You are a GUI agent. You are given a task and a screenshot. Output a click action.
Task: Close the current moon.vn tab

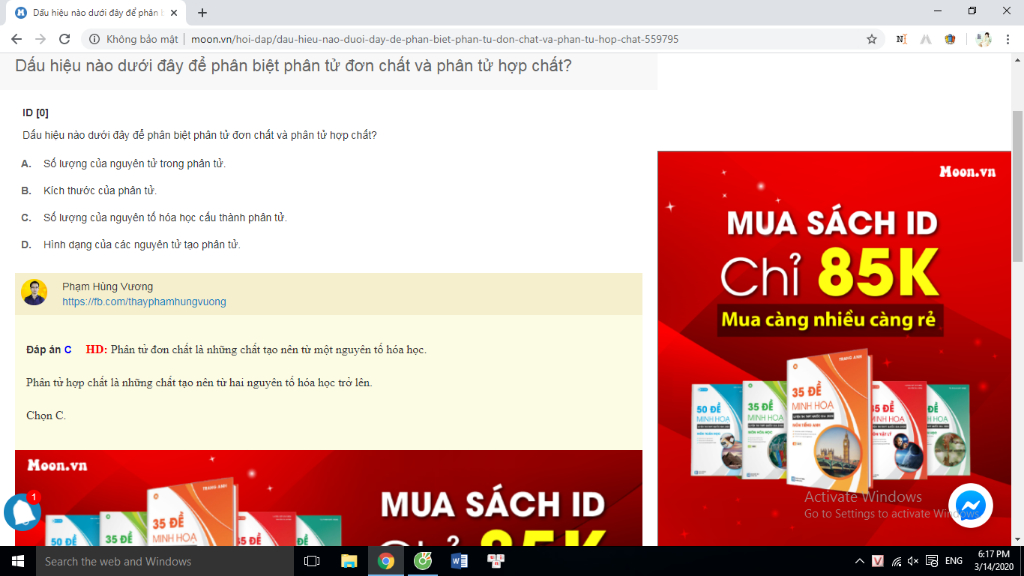[x=174, y=12]
